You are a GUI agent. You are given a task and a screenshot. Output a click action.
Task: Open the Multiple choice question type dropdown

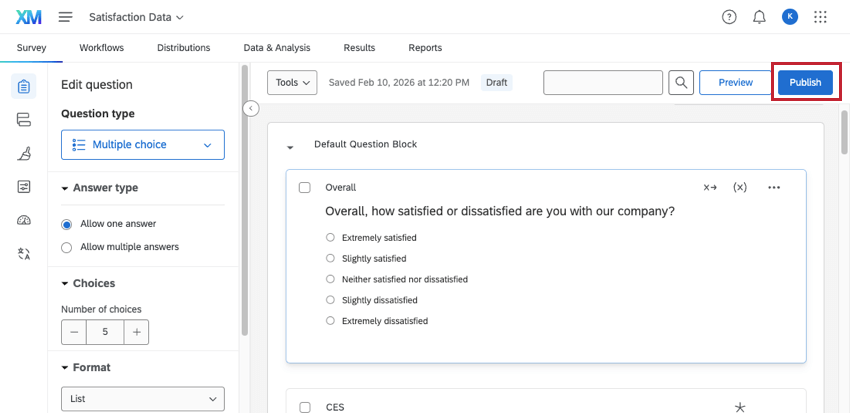(143, 145)
